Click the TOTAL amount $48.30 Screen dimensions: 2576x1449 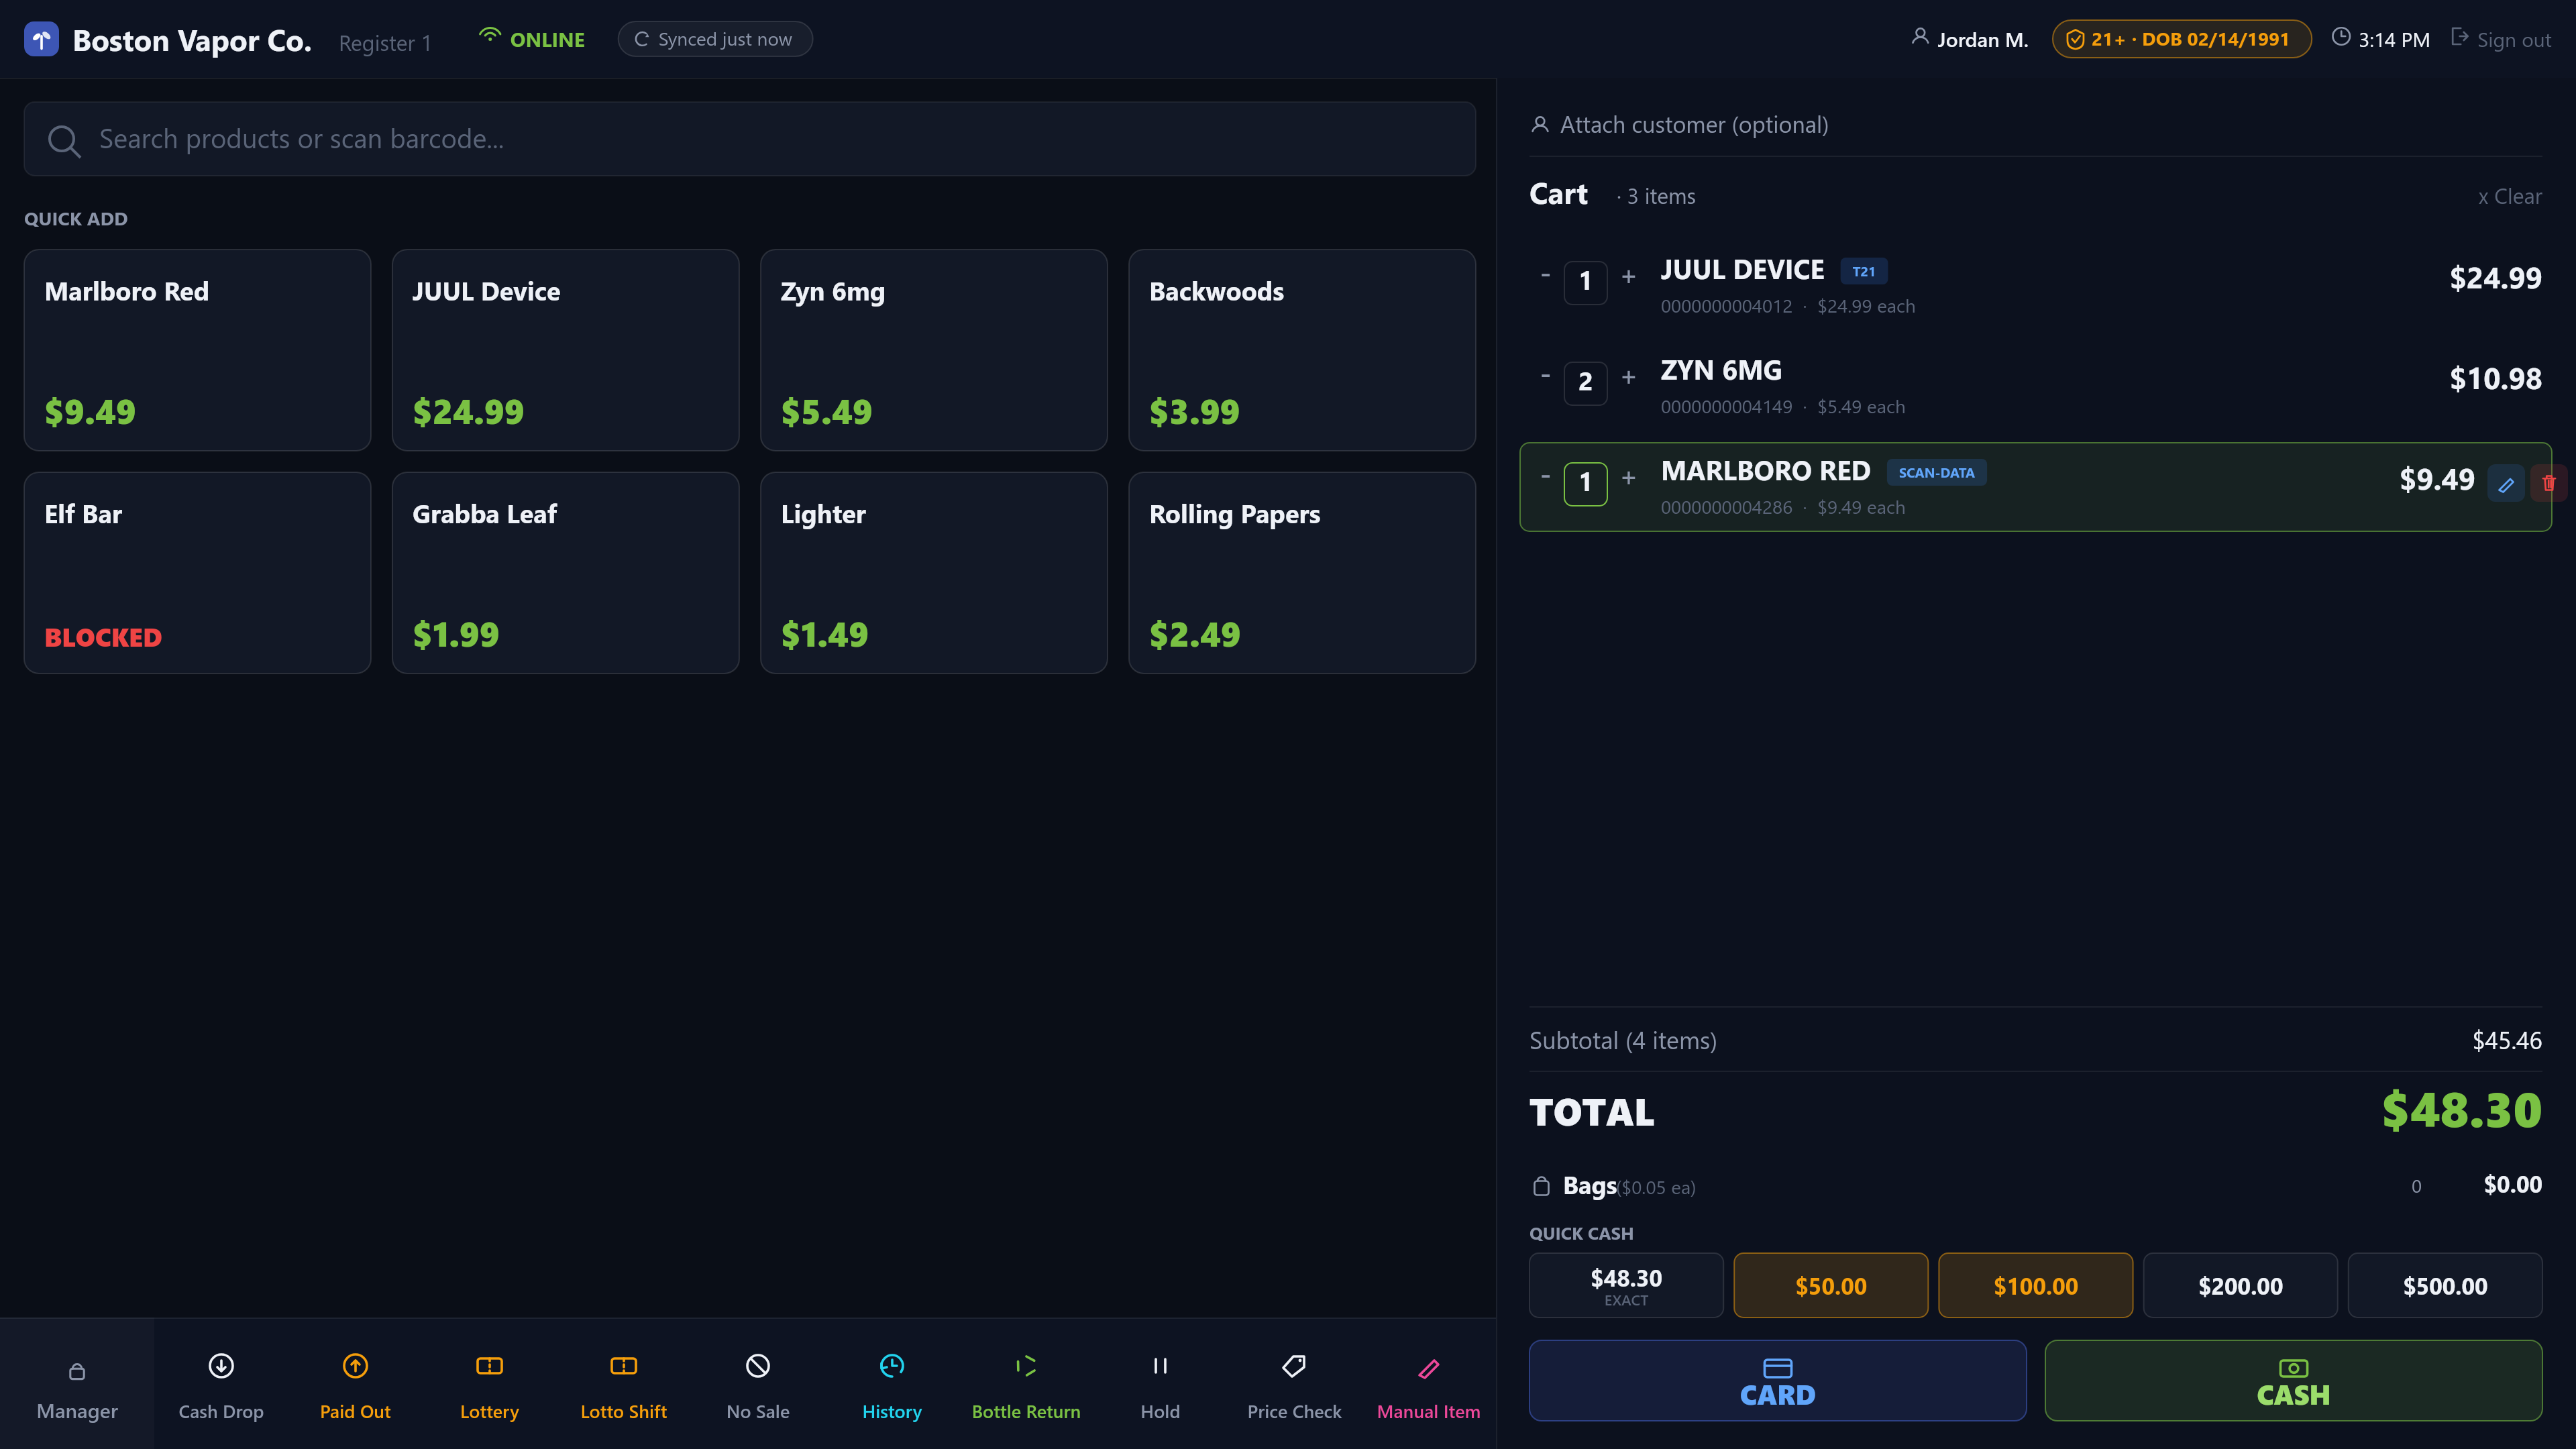2461,1111
